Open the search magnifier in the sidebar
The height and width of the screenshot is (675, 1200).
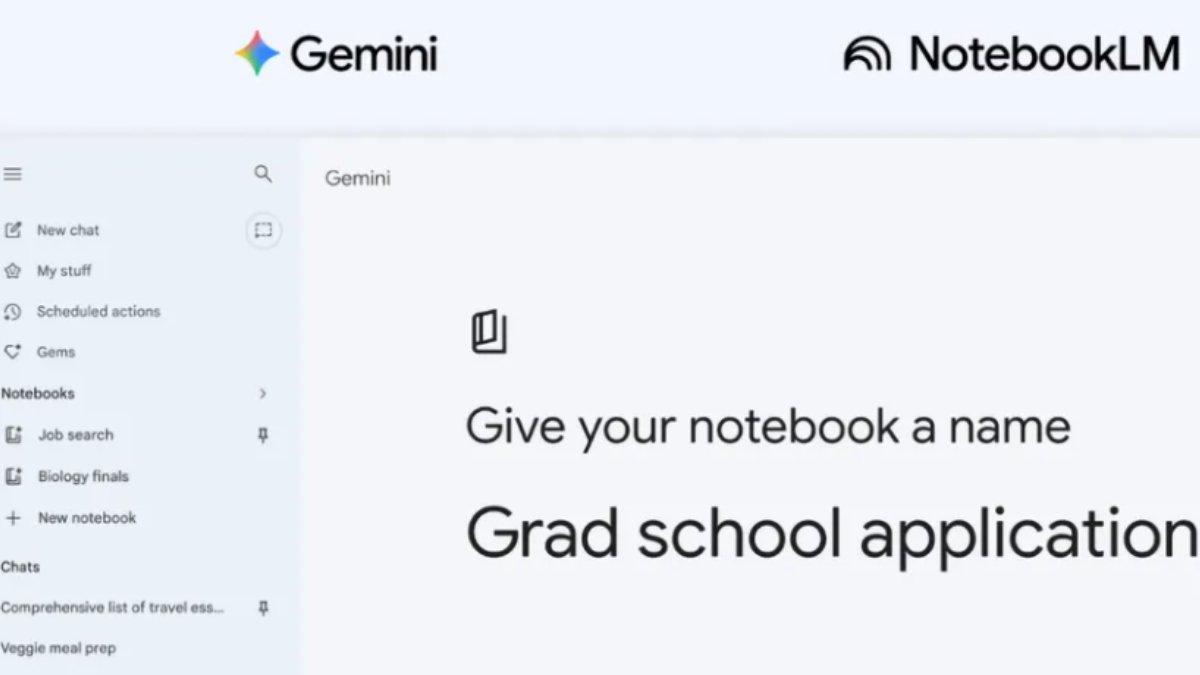263,174
